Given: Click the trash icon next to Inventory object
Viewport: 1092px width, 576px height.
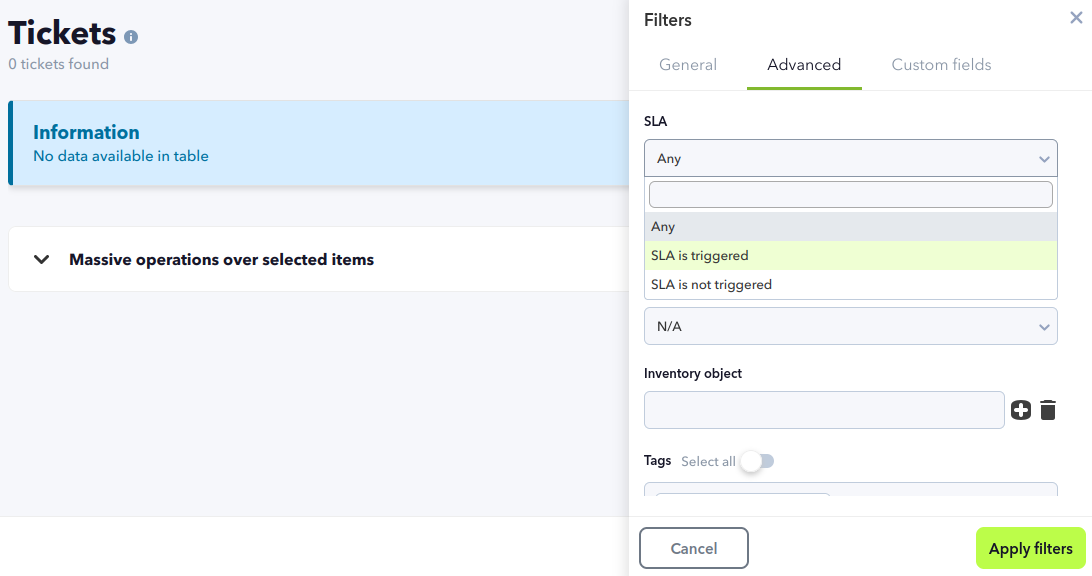Looking at the screenshot, I should pyautogui.click(x=1048, y=410).
